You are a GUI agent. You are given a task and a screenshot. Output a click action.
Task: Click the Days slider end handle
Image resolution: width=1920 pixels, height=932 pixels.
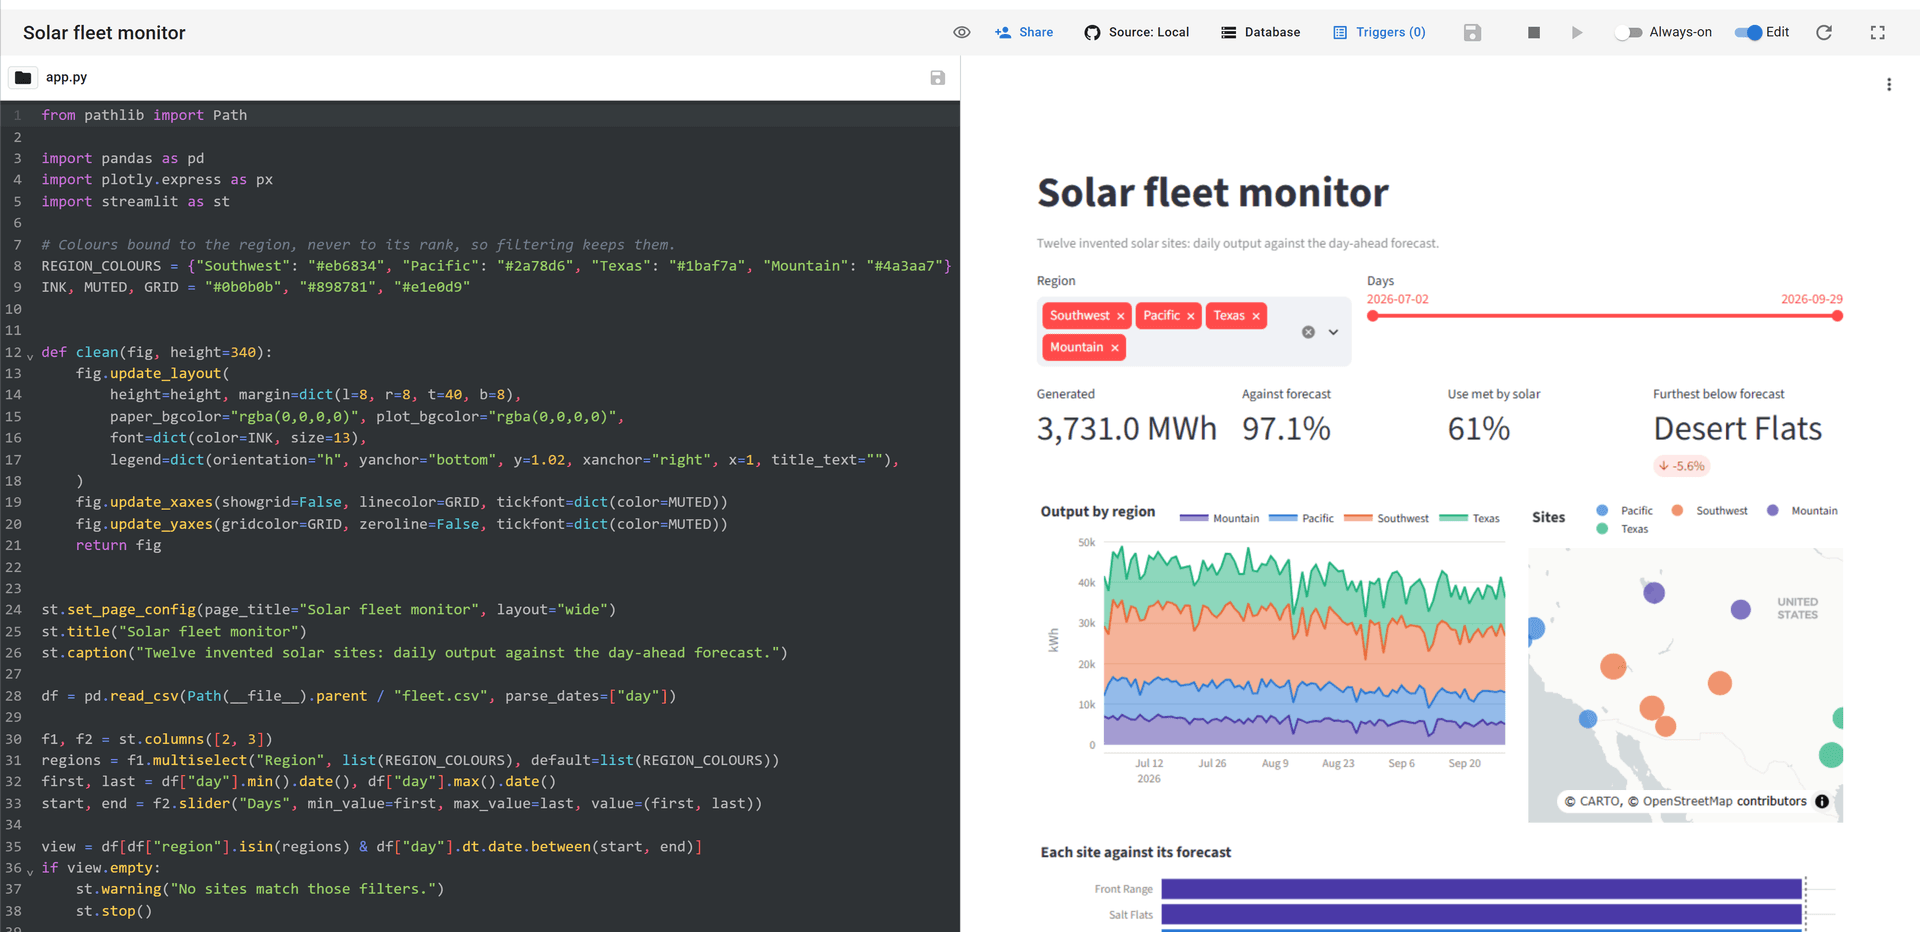pyautogui.click(x=1837, y=316)
